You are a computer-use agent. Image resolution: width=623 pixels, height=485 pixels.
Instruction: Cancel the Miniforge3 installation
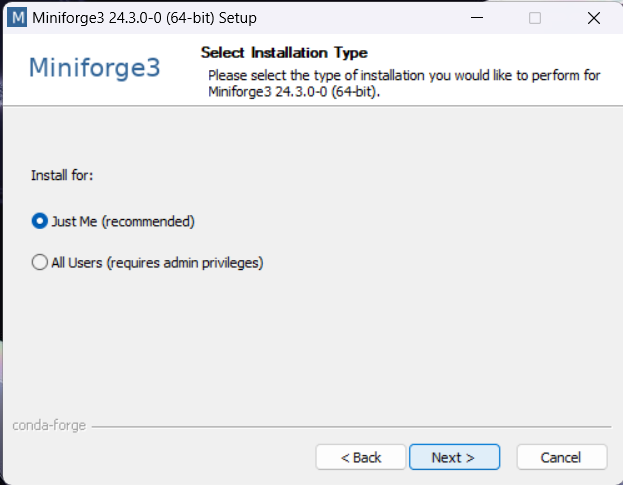[x=561, y=457]
